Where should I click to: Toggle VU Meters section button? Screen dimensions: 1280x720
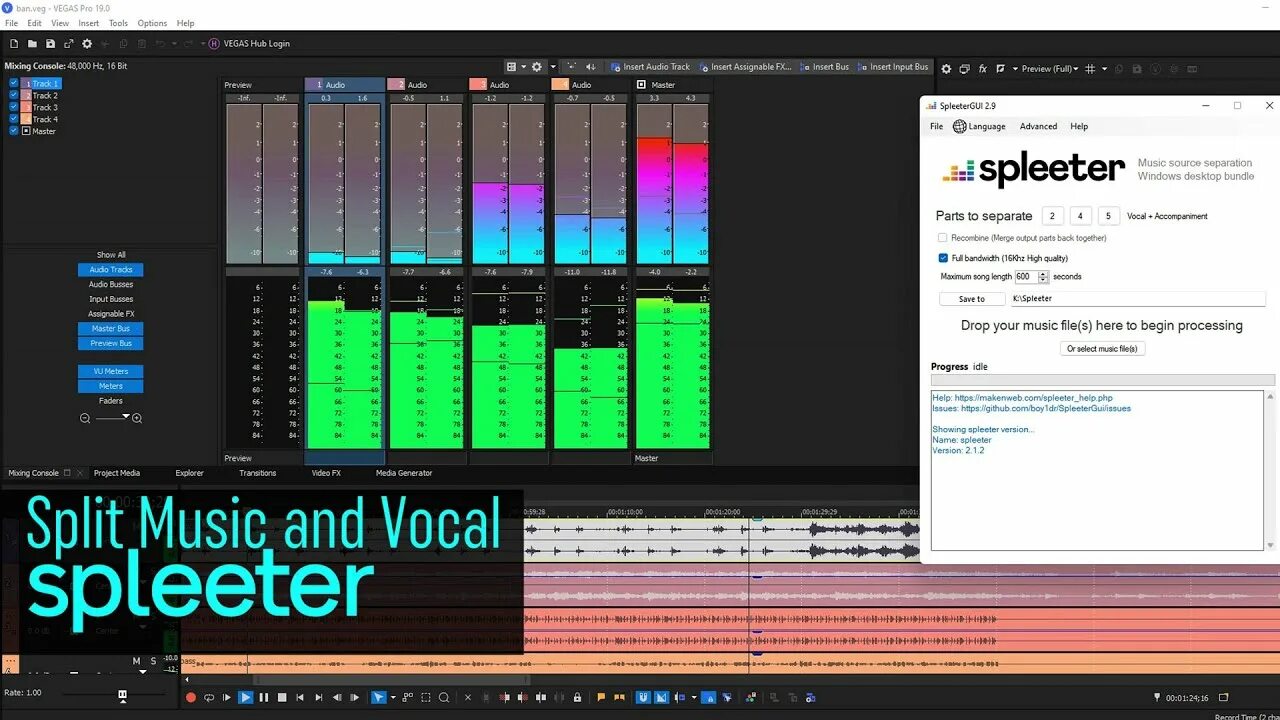[x=111, y=371]
